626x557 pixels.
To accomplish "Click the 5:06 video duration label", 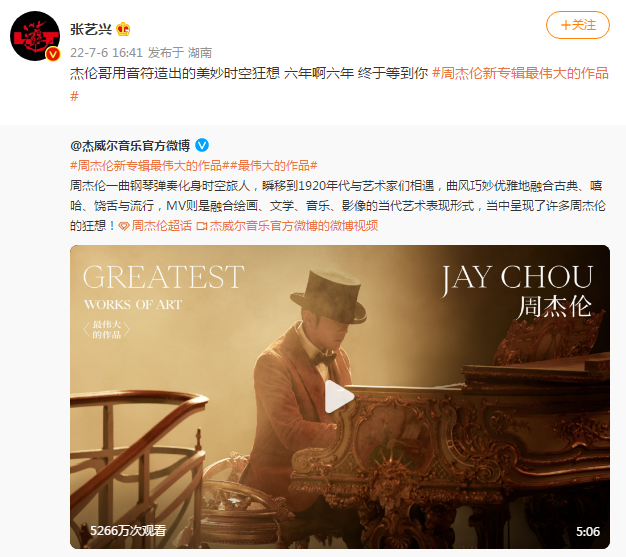I will coord(588,531).
